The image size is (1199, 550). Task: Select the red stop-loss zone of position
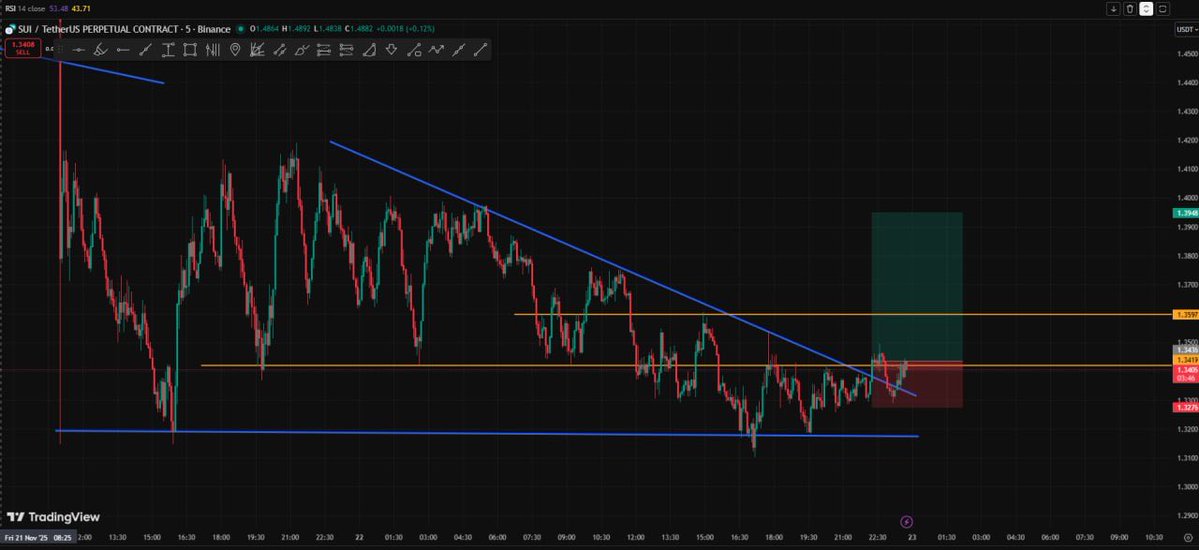point(917,384)
